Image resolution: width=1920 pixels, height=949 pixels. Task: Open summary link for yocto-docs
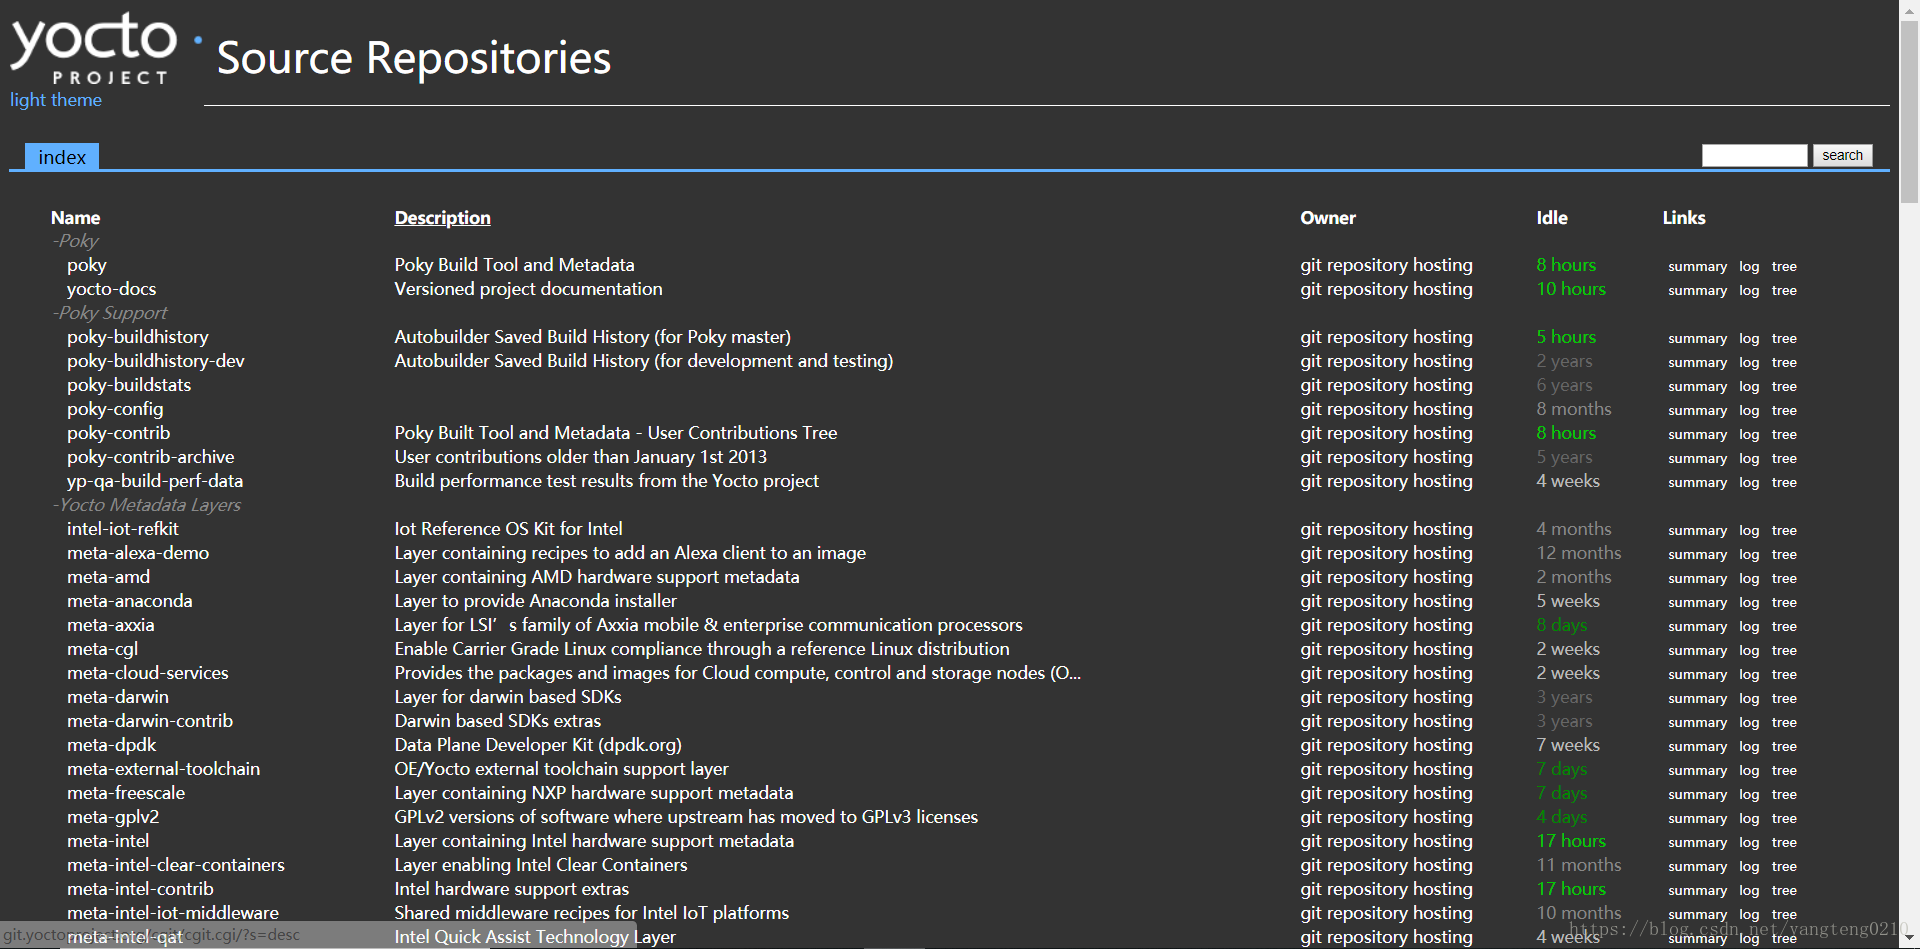pyautogui.click(x=1697, y=291)
